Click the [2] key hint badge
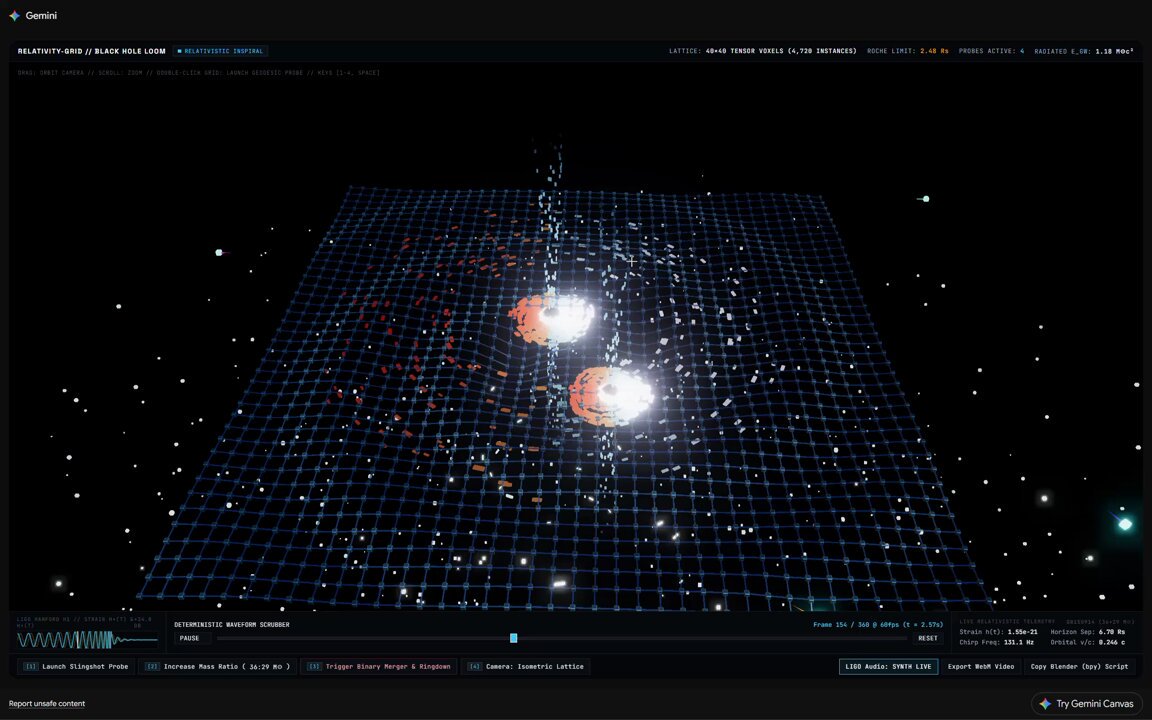Screen dimensions: 1152x720 tap(152, 666)
